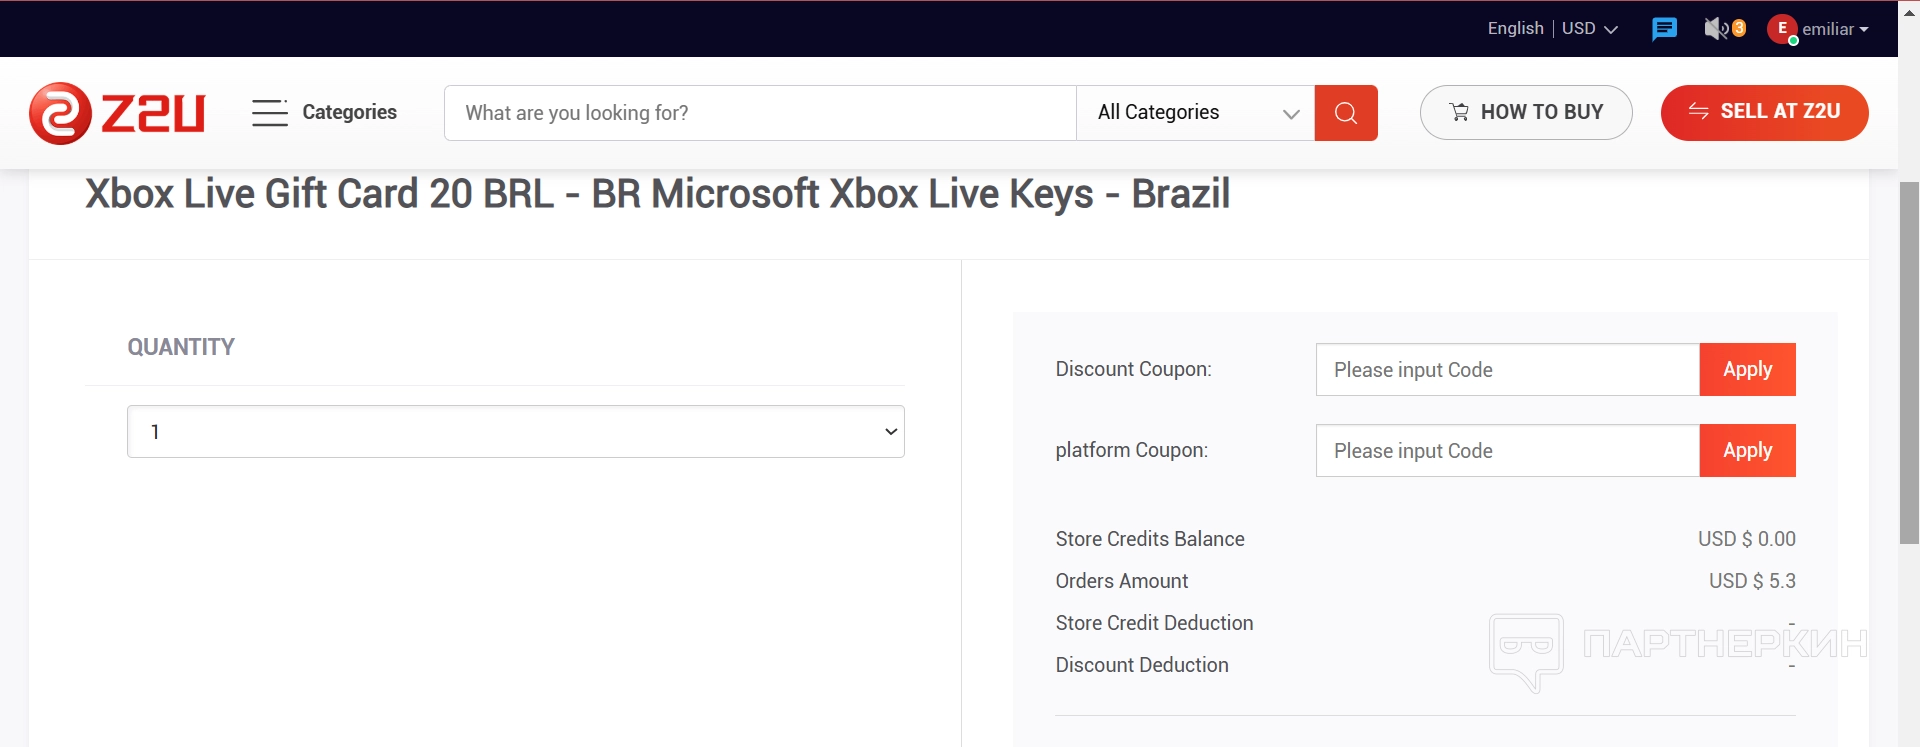The image size is (1920, 747).
Task: Click the swap arrows icon in Sell at Z2U
Action: [x=1698, y=111]
